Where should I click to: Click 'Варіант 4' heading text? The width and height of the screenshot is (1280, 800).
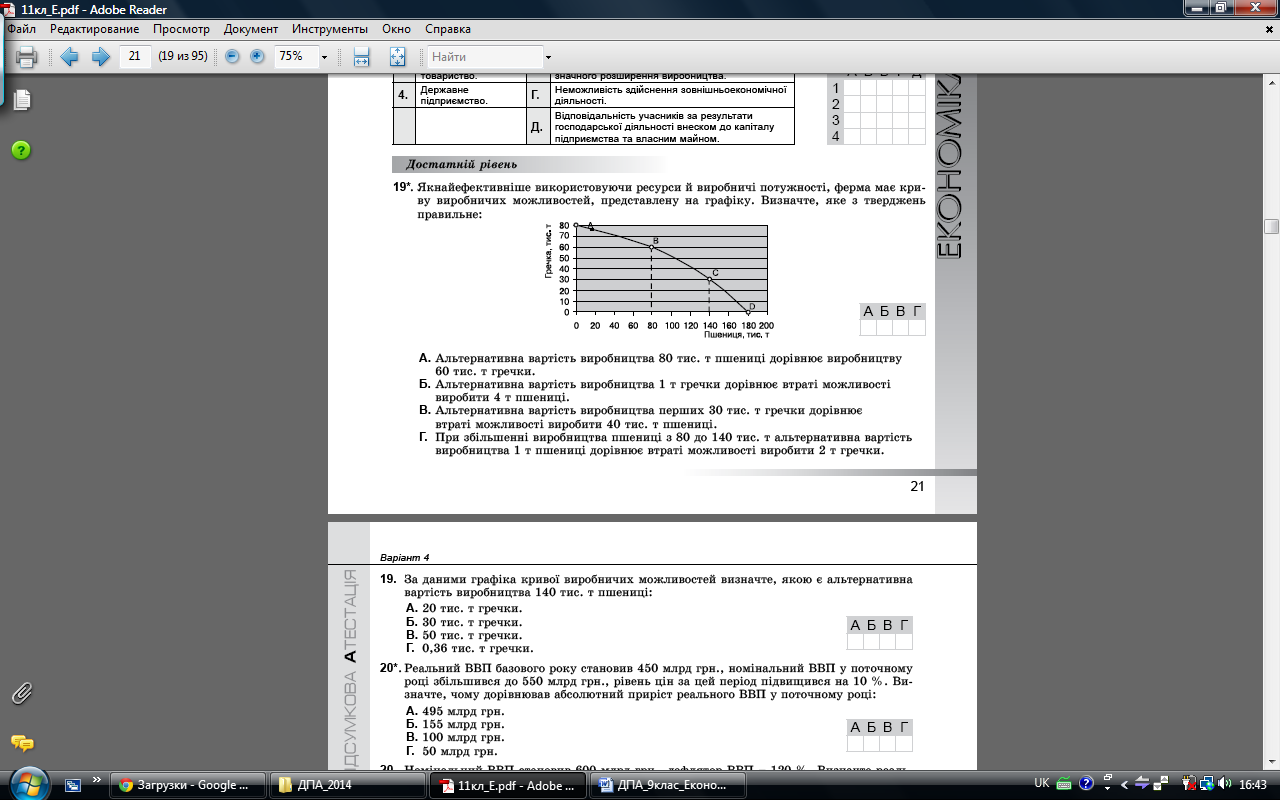point(404,557)
